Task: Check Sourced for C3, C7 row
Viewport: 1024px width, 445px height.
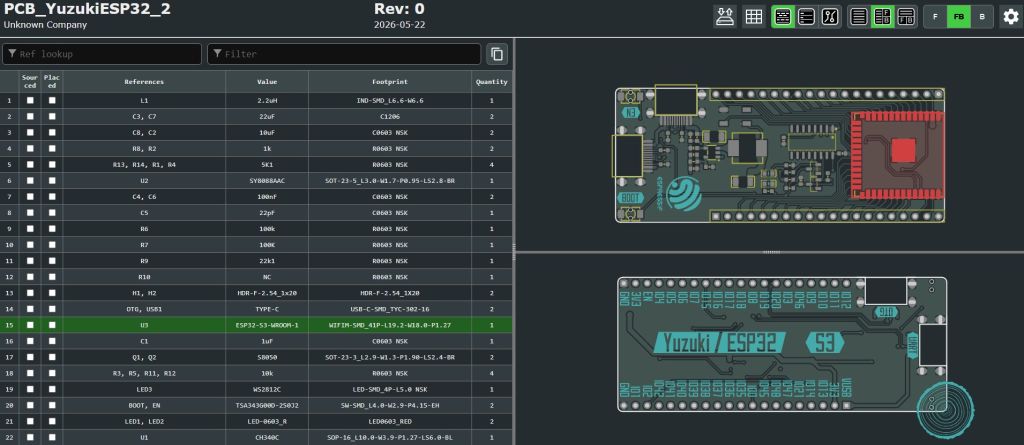Action: coord(30,116)
